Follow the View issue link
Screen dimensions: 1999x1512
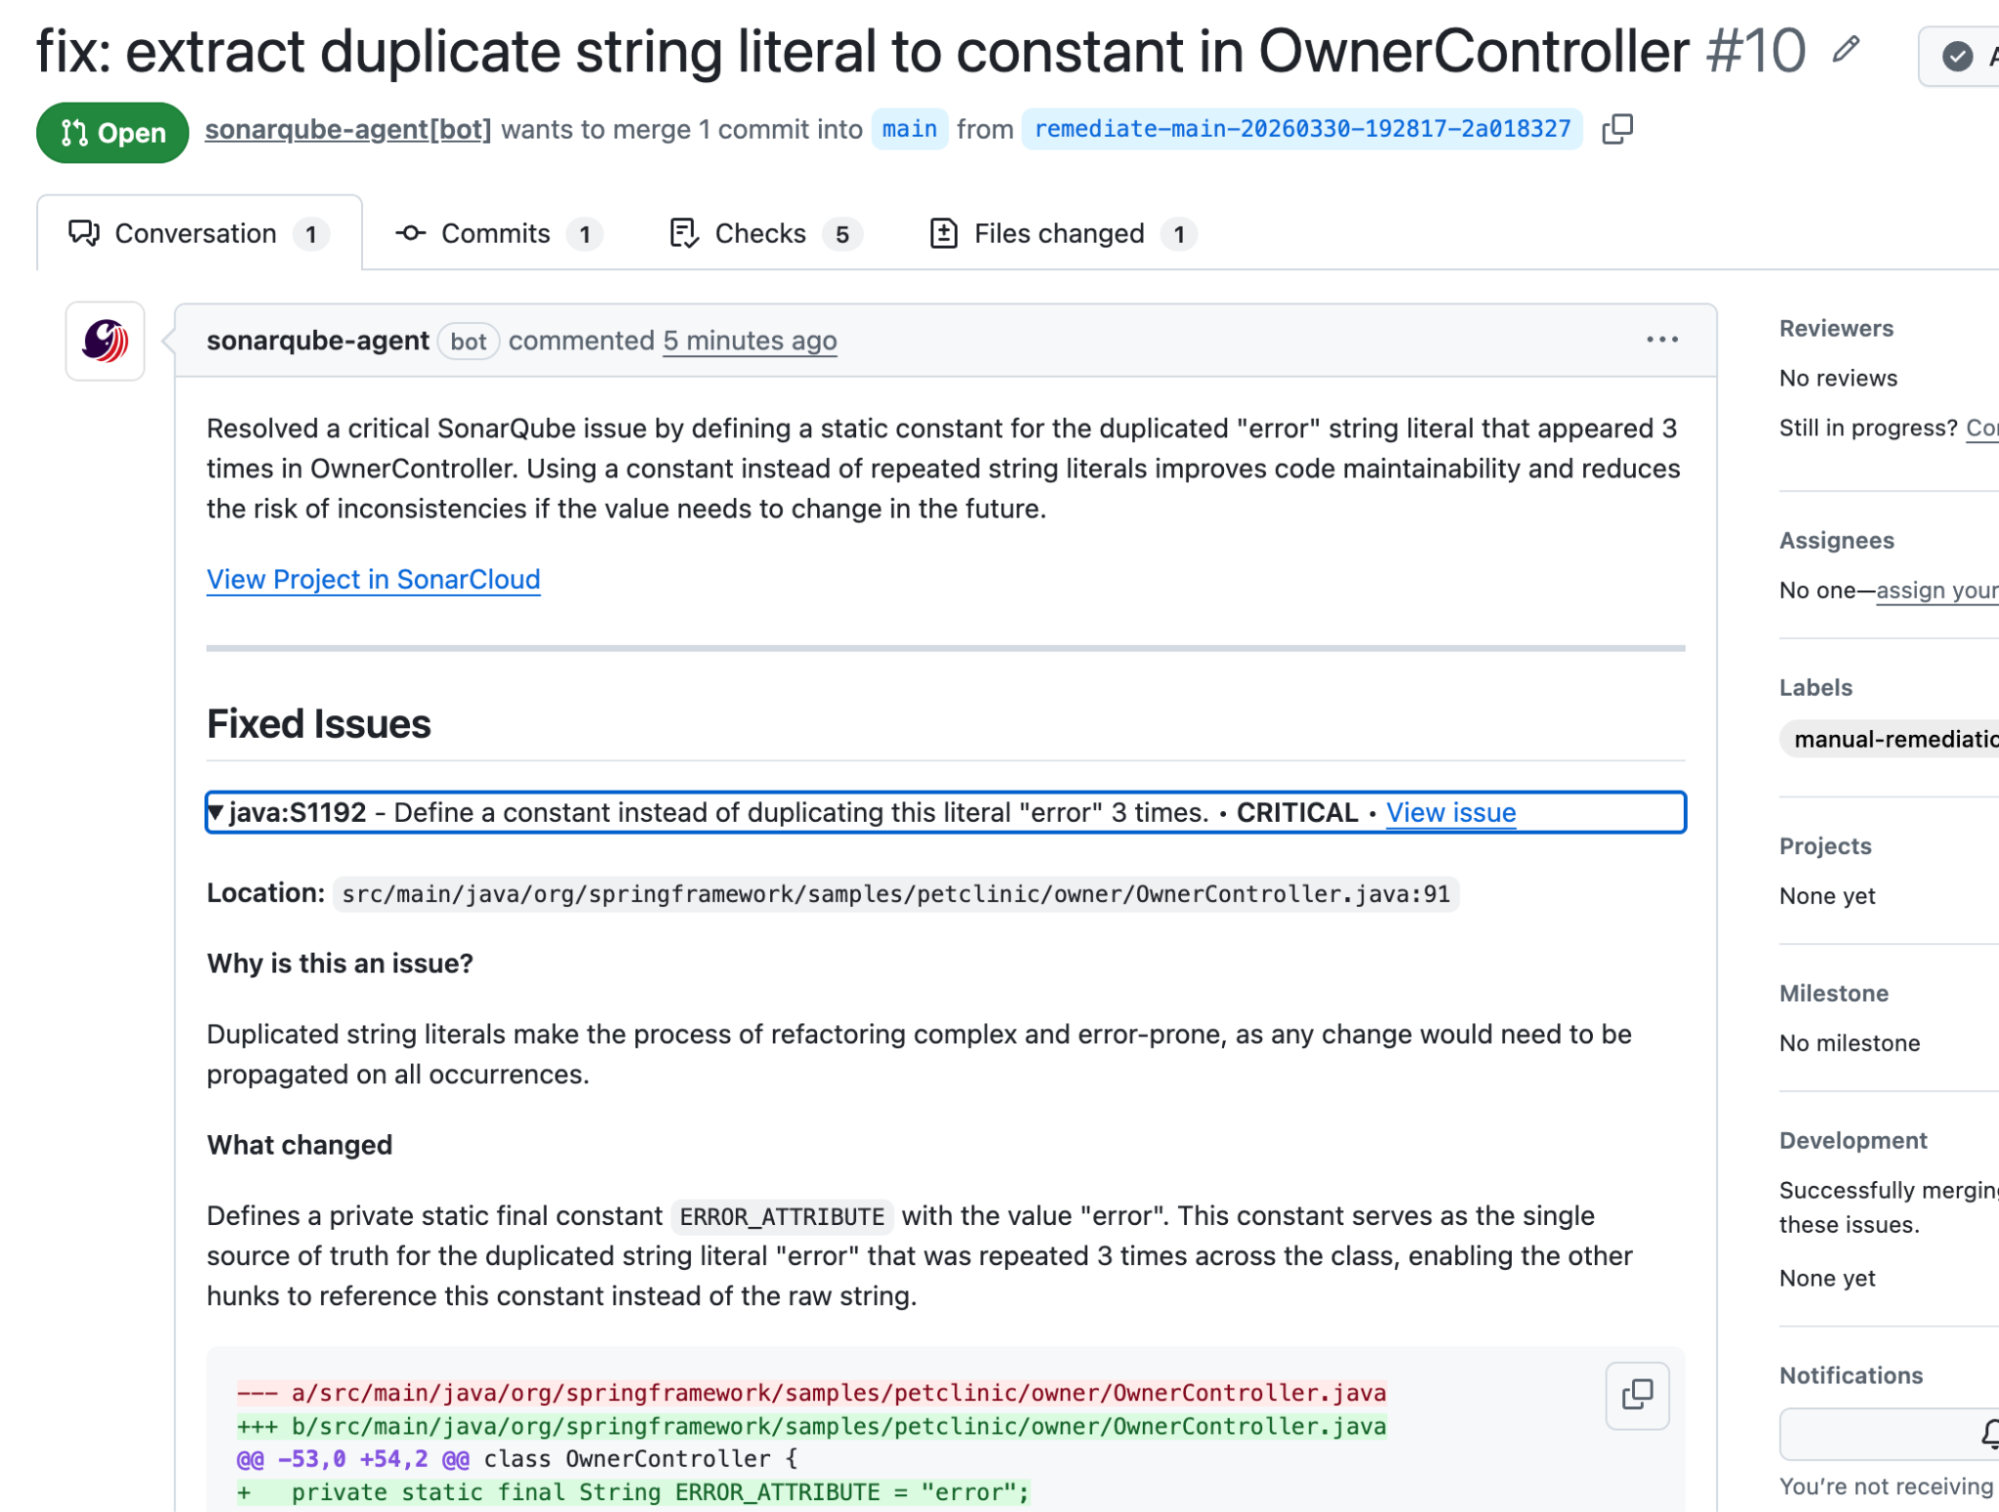pyautogui.click(x=1450, y=812)
